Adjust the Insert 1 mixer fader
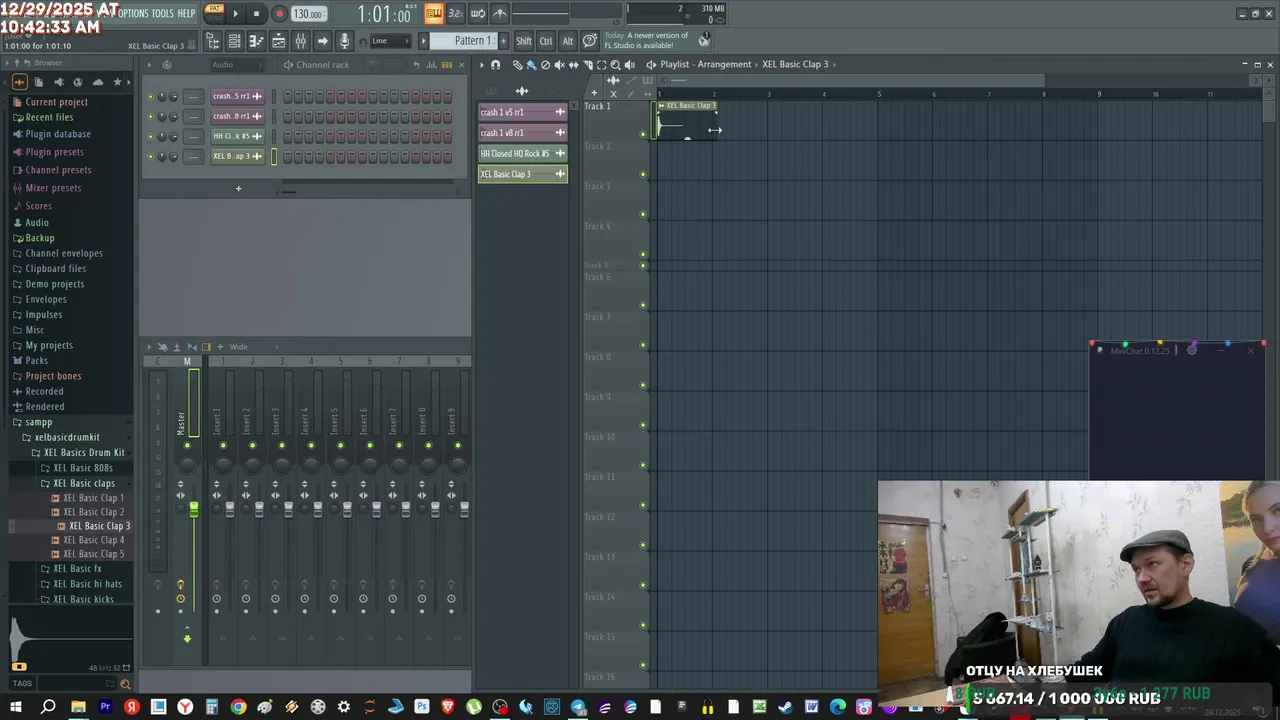The width and height of the screenshot is (1280, 720). 230,510
